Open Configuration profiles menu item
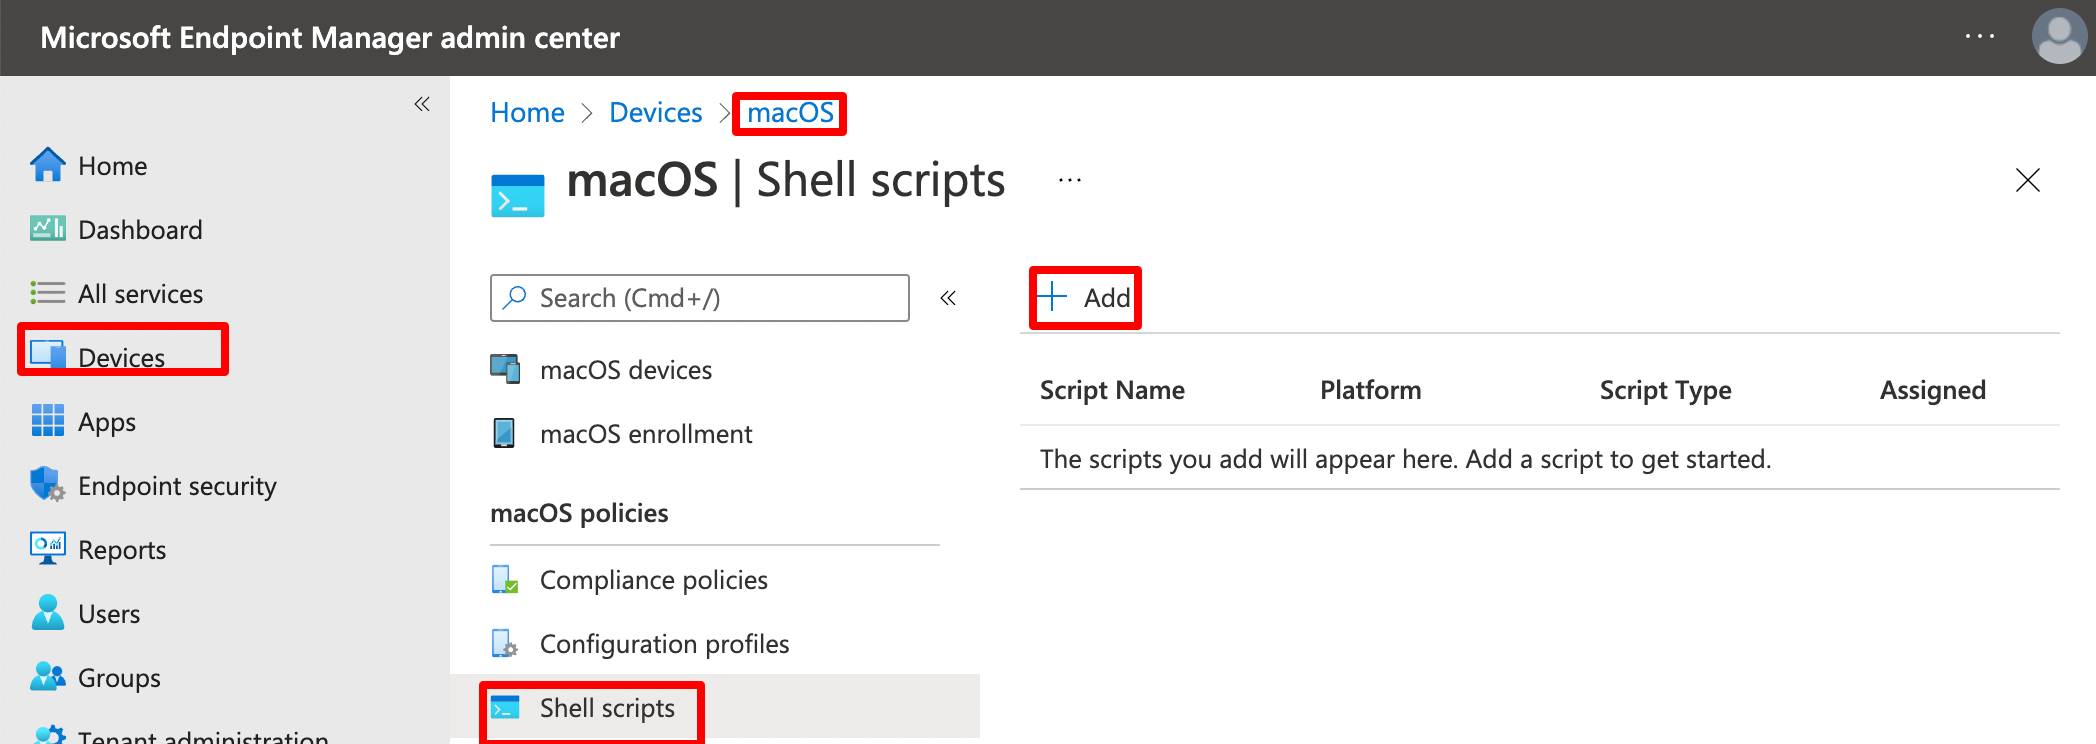Image resolution: width=2096 pixels, height=744 pixels. click(x=665, y=644)
